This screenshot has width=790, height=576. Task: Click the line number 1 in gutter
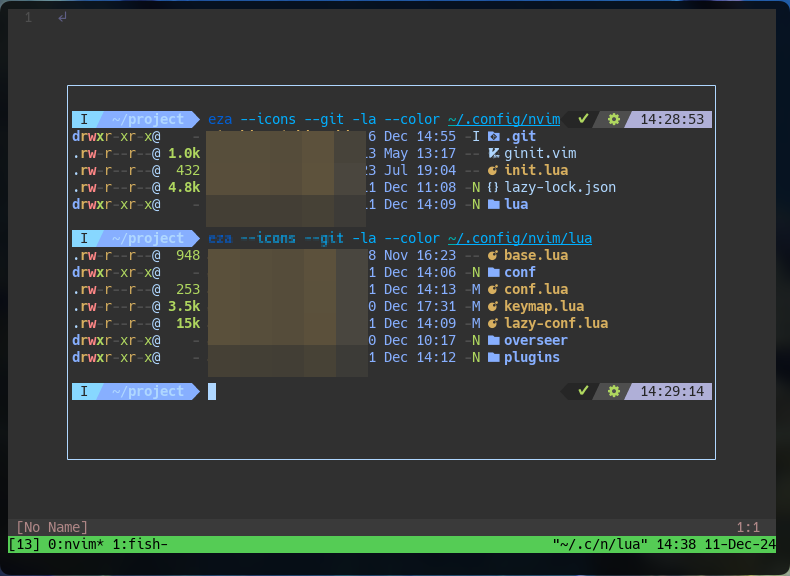(28, 18)
